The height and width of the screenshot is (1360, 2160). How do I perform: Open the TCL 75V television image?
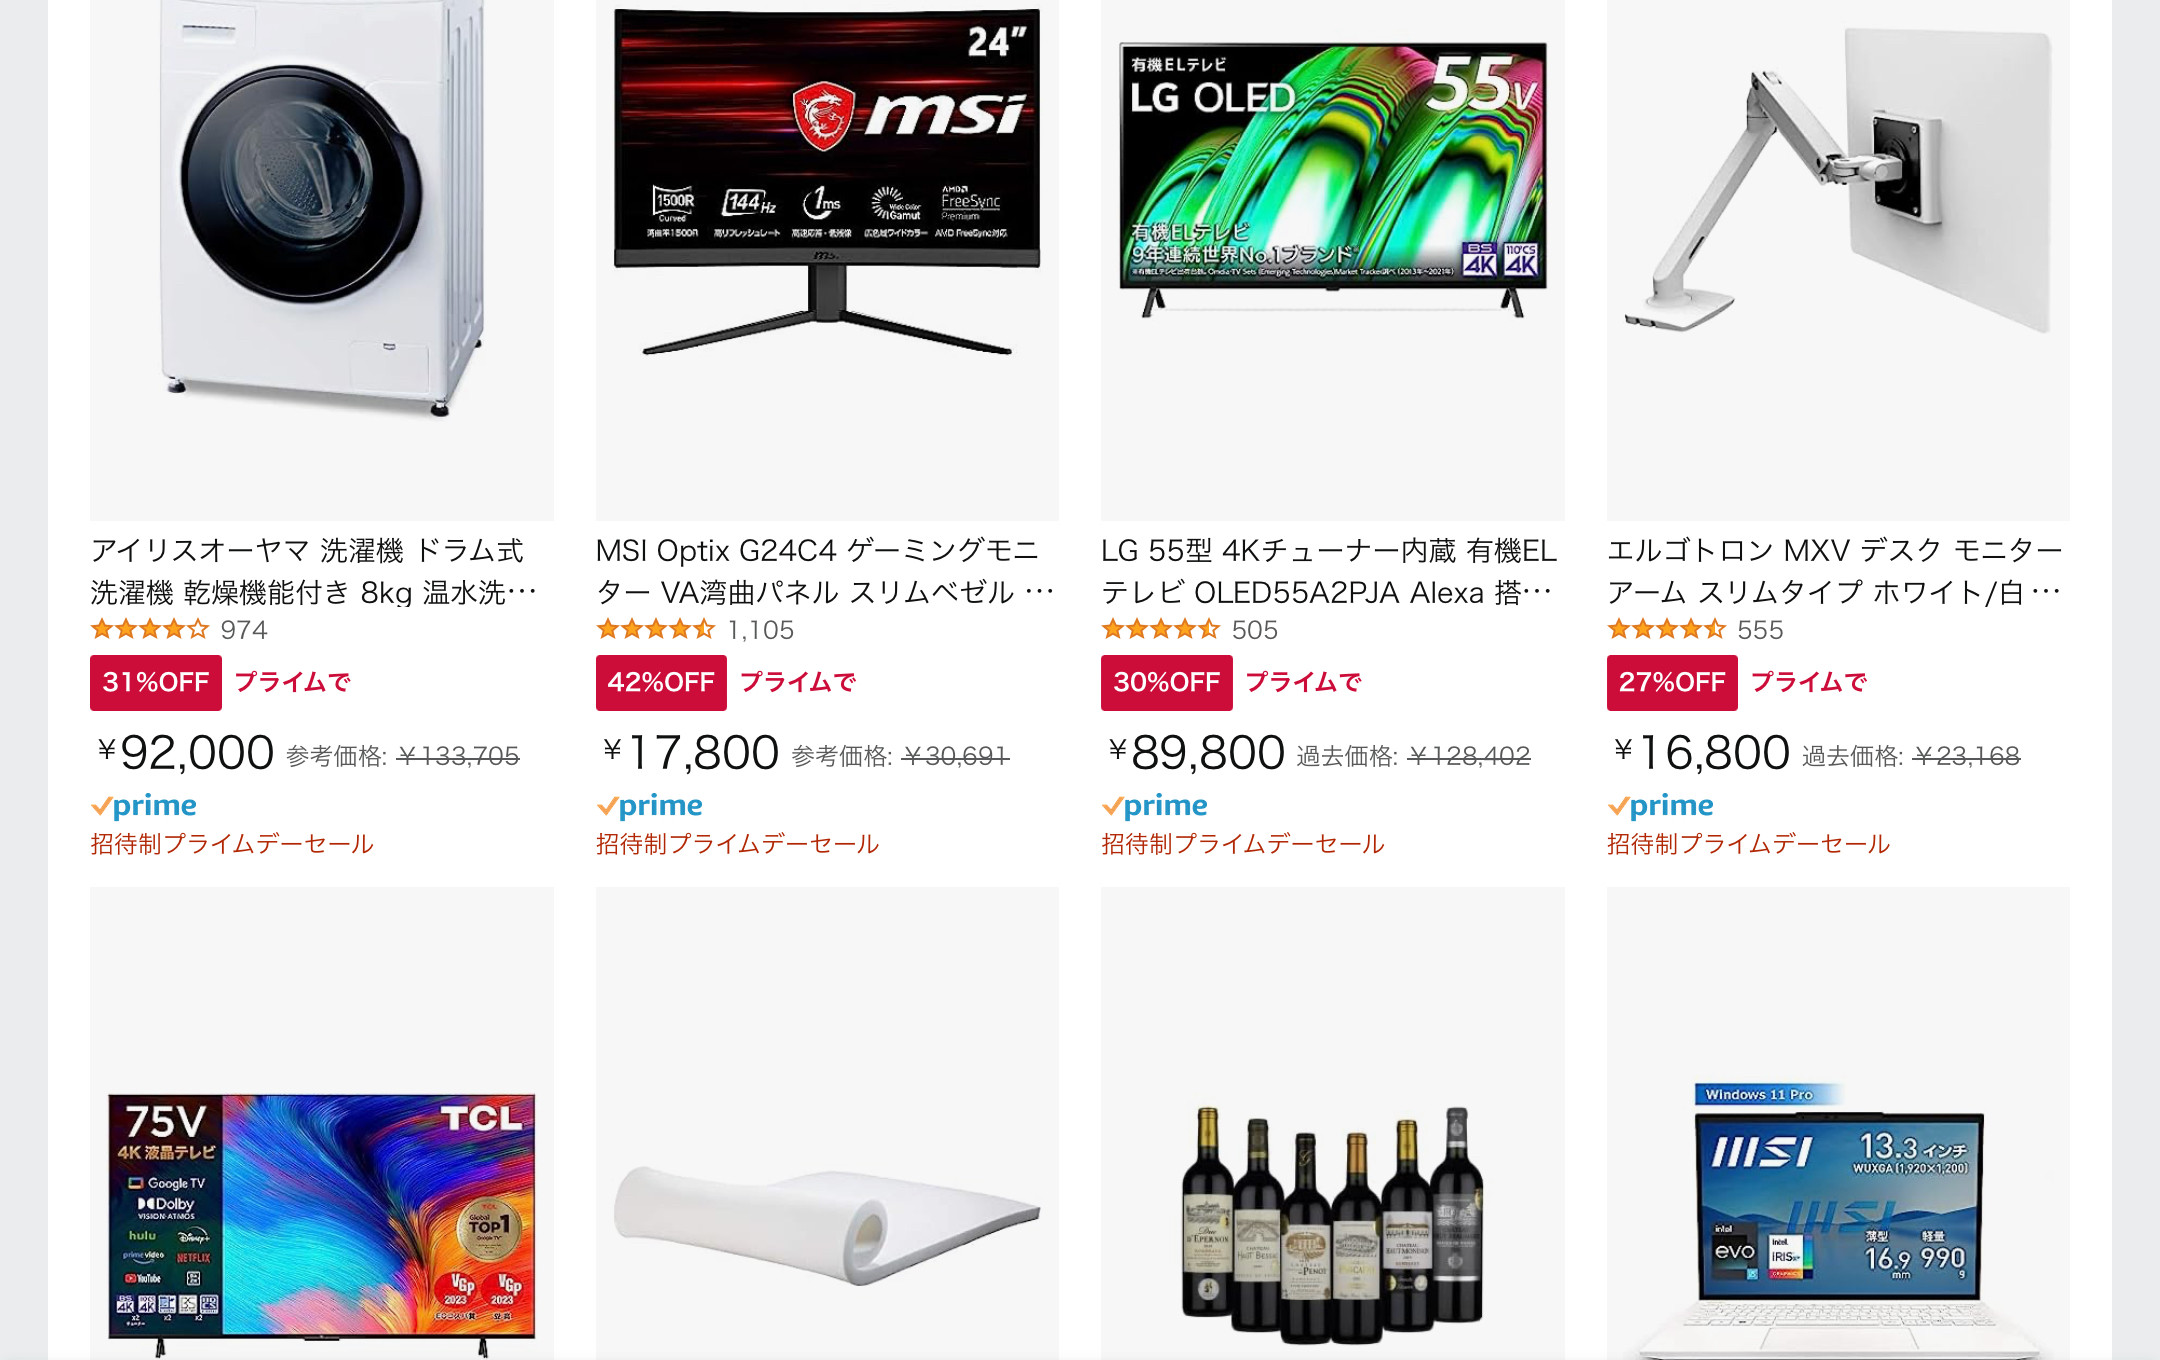(321, 1123)
